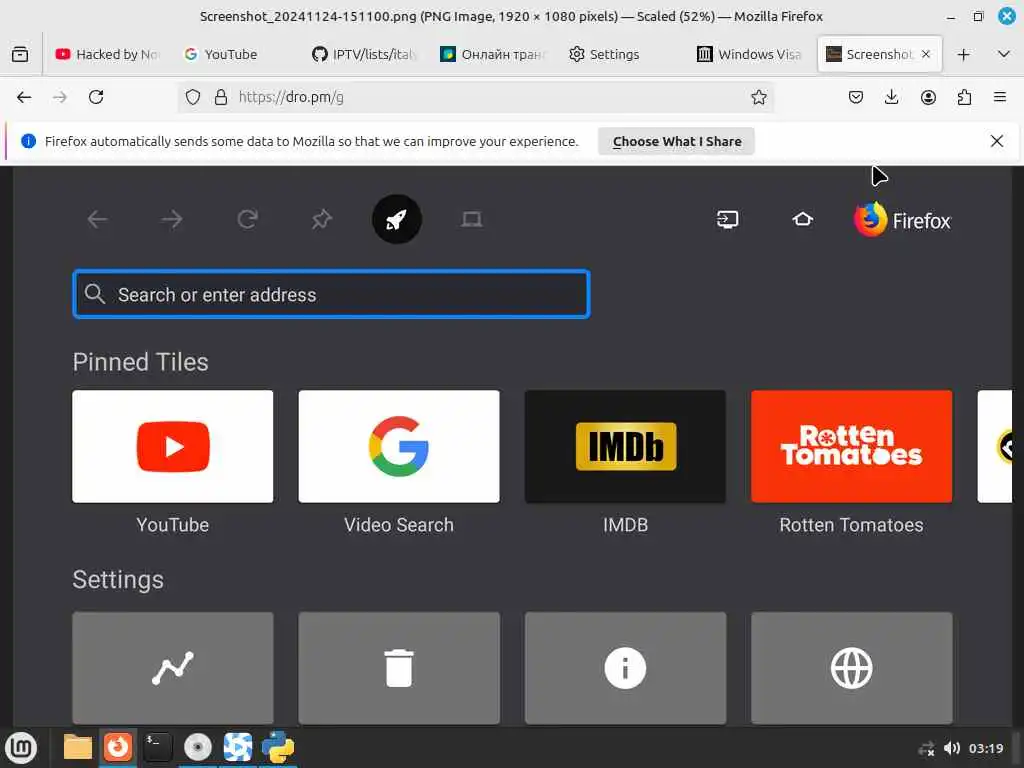Screen dimensions: 1024x768
Task: Reload the page with the browser refresh button
Action: pos(96,97)
